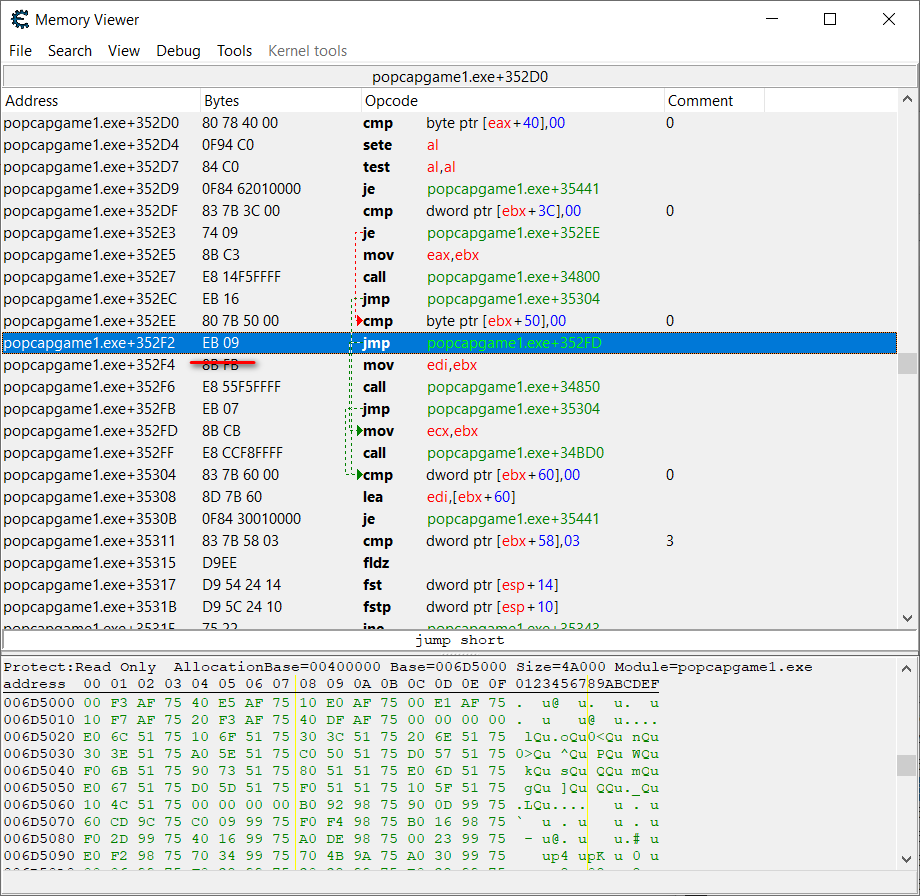Select the call popcapgame1.exe+34BD0 row
This screenshot has height=896, width=920.
(449, 453)
